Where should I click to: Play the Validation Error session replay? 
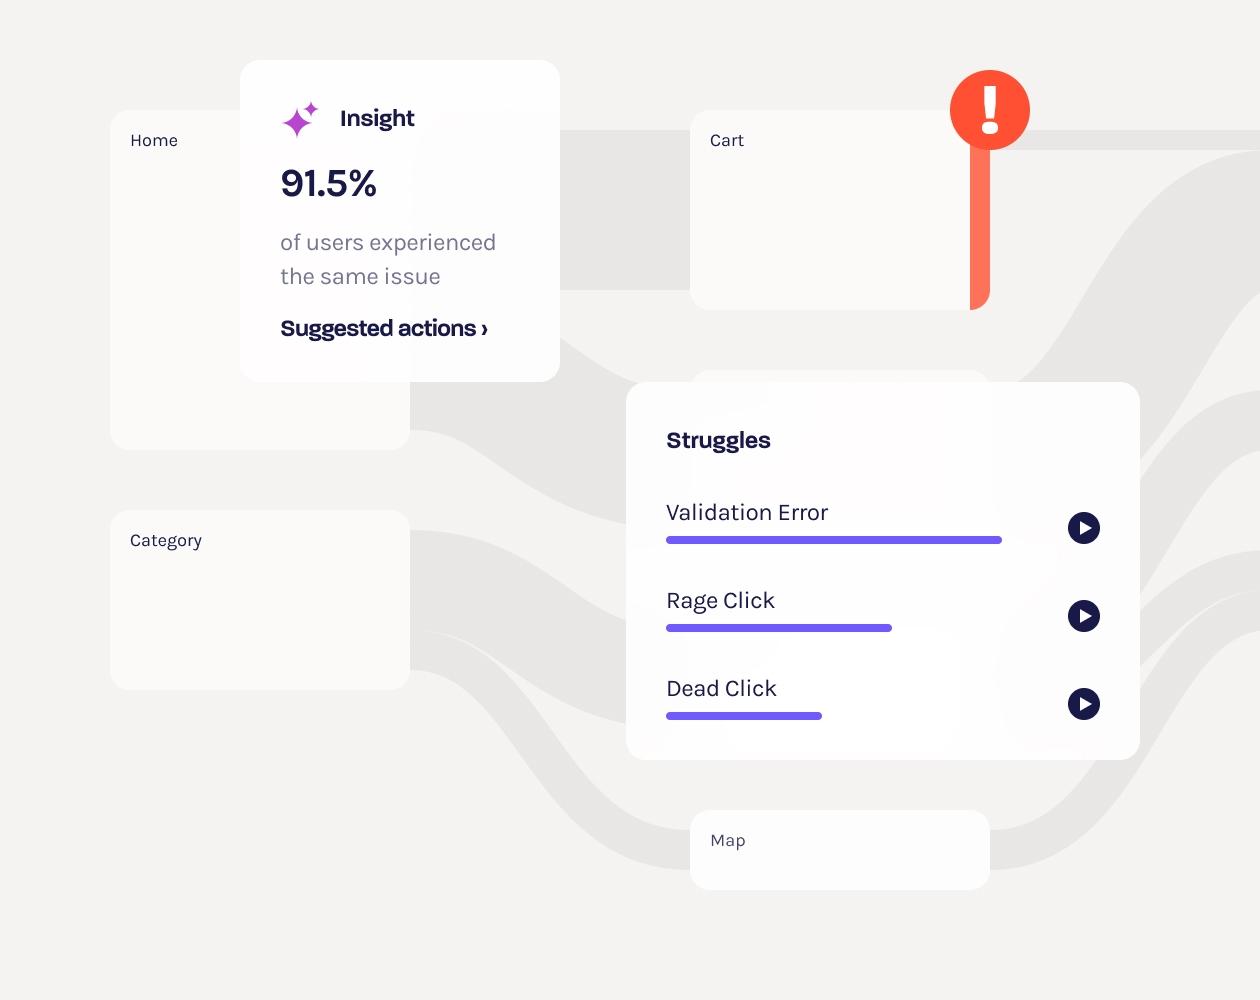pos(1083,528)
